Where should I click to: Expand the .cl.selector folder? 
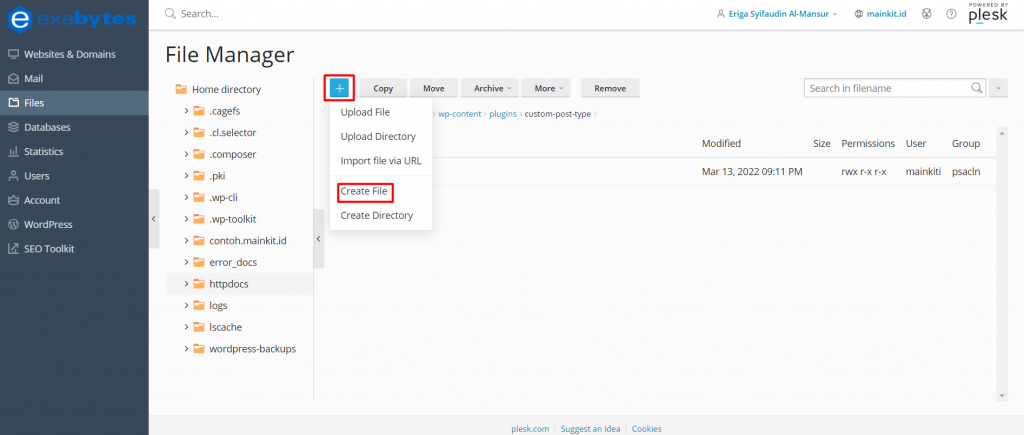(186, 133)
